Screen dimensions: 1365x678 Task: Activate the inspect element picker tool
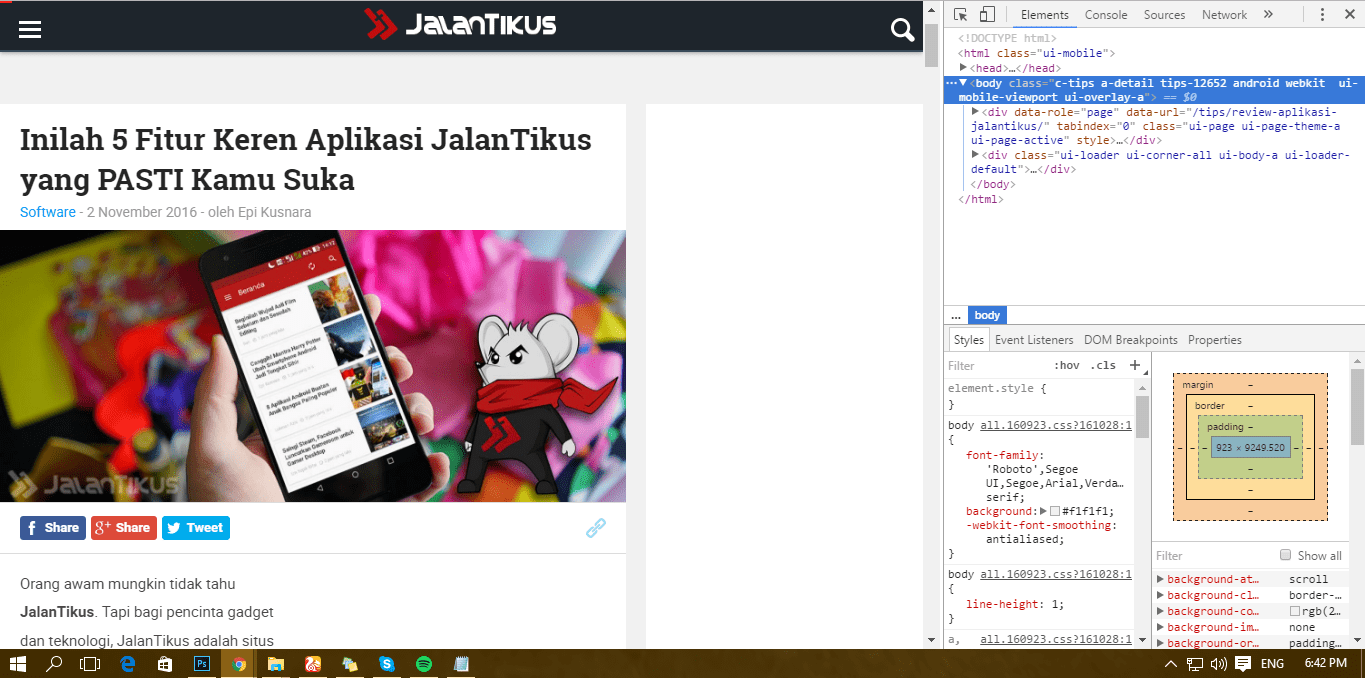click(961, 14)
